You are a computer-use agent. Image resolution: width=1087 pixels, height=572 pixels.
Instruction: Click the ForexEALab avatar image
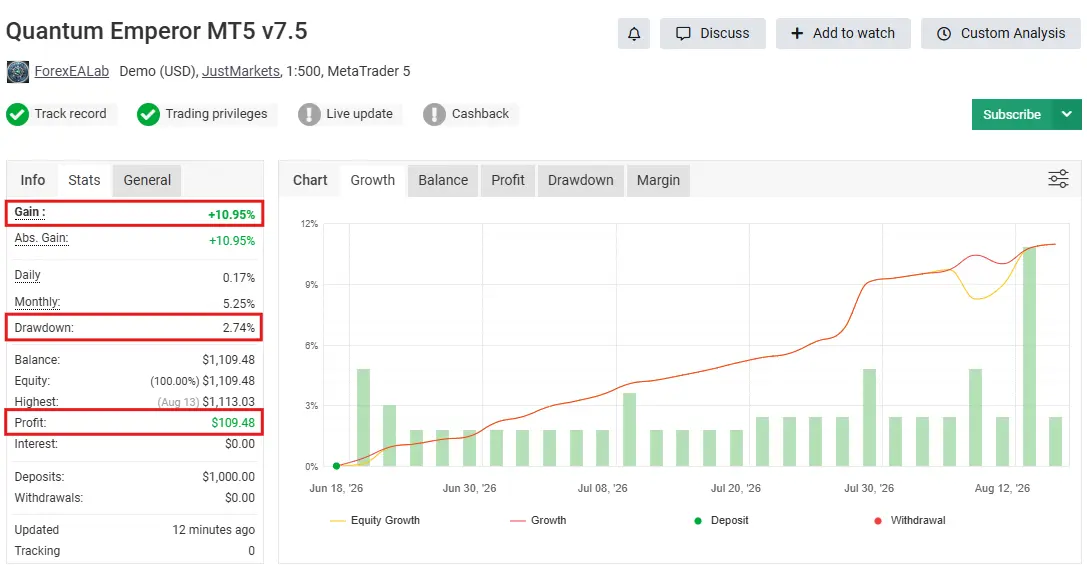(18, 71)
